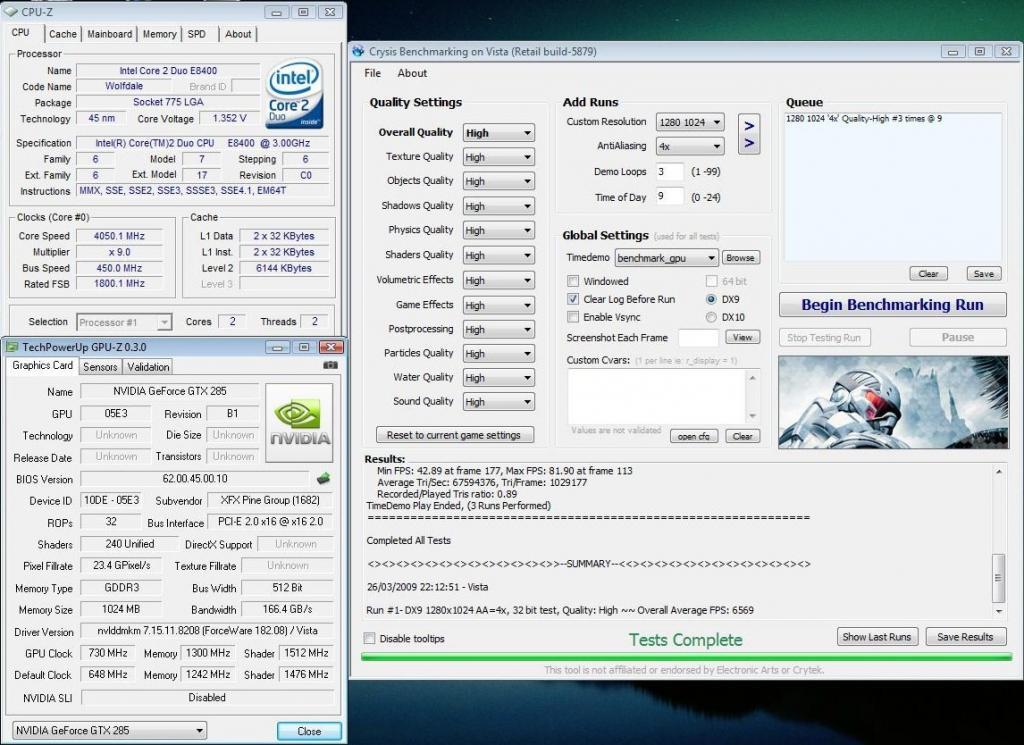
Task: Click Save Results
Action: (x=965, y=637)
